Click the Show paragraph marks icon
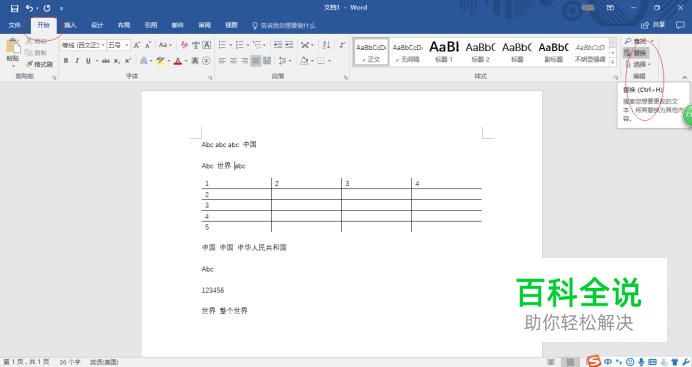692x367 pixels. coord(342,45)
